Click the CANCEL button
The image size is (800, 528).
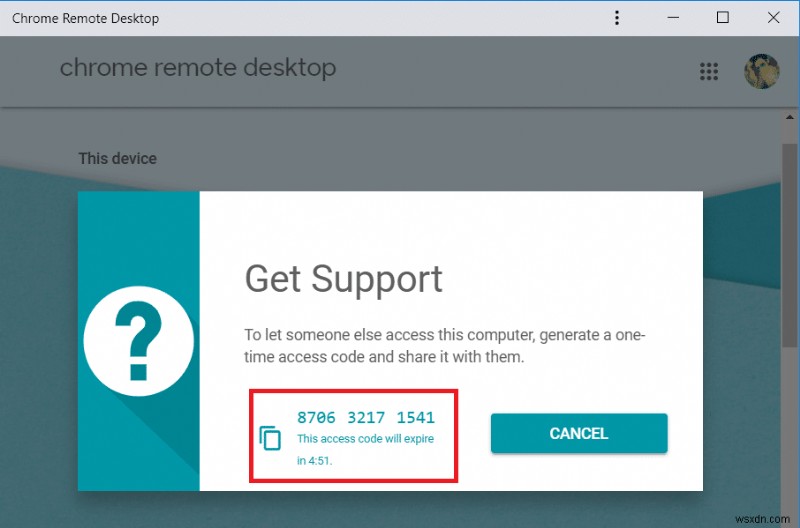[579, 433]
